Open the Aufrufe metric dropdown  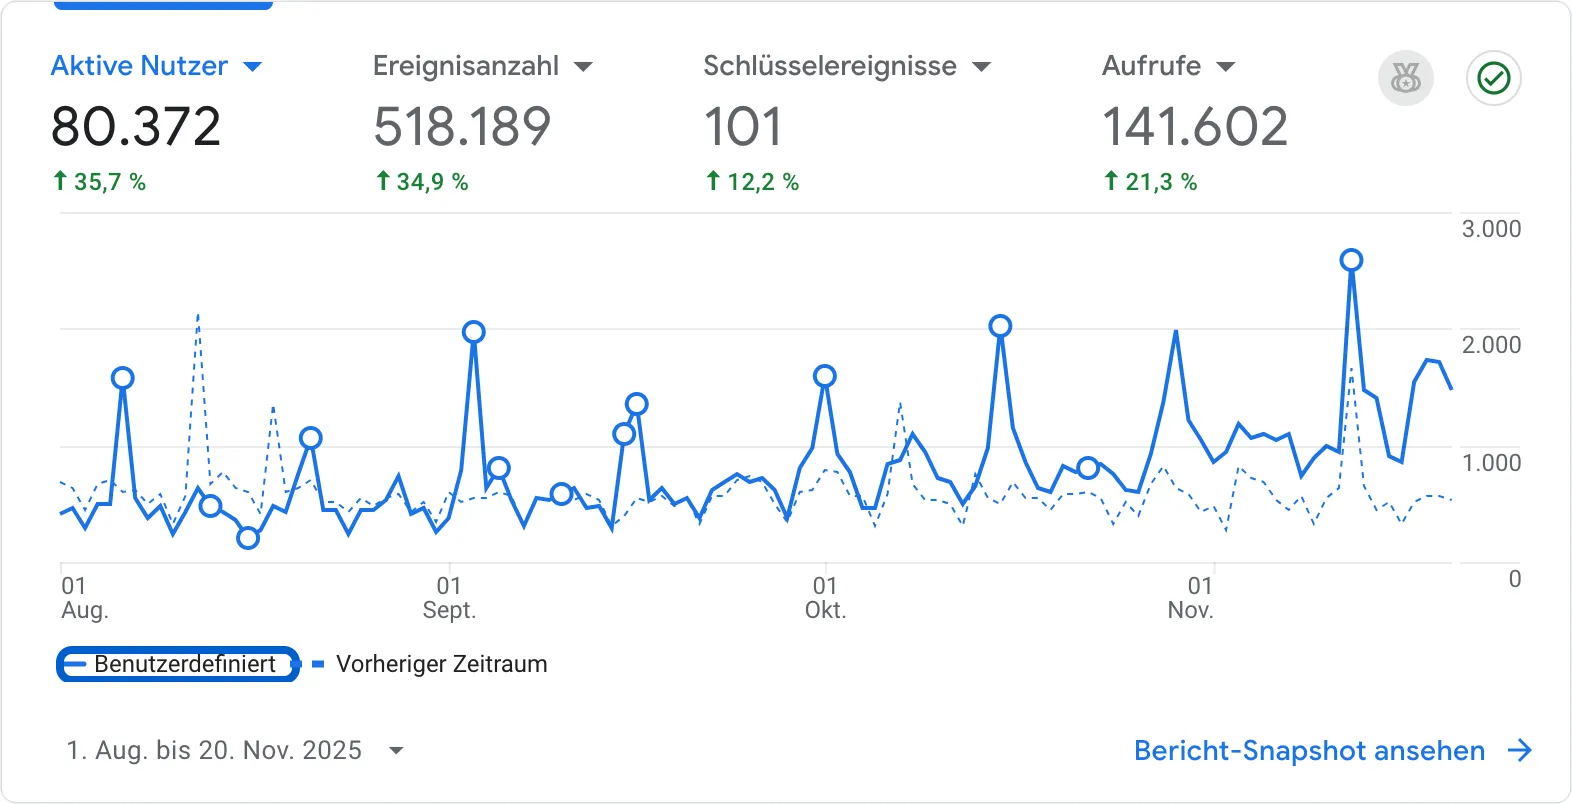point(1226,66)
